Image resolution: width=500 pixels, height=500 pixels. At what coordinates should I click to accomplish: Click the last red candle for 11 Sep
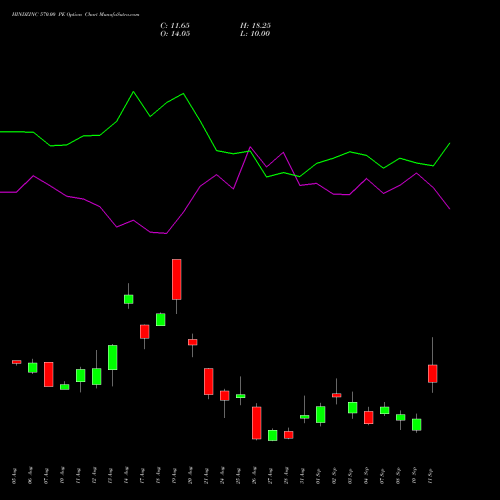[x=433, y=374]
